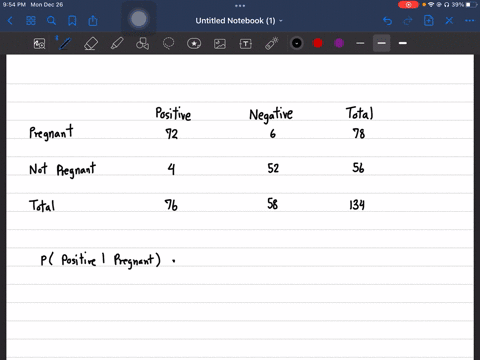Tap the handwritten value 52

click(273, 168)
